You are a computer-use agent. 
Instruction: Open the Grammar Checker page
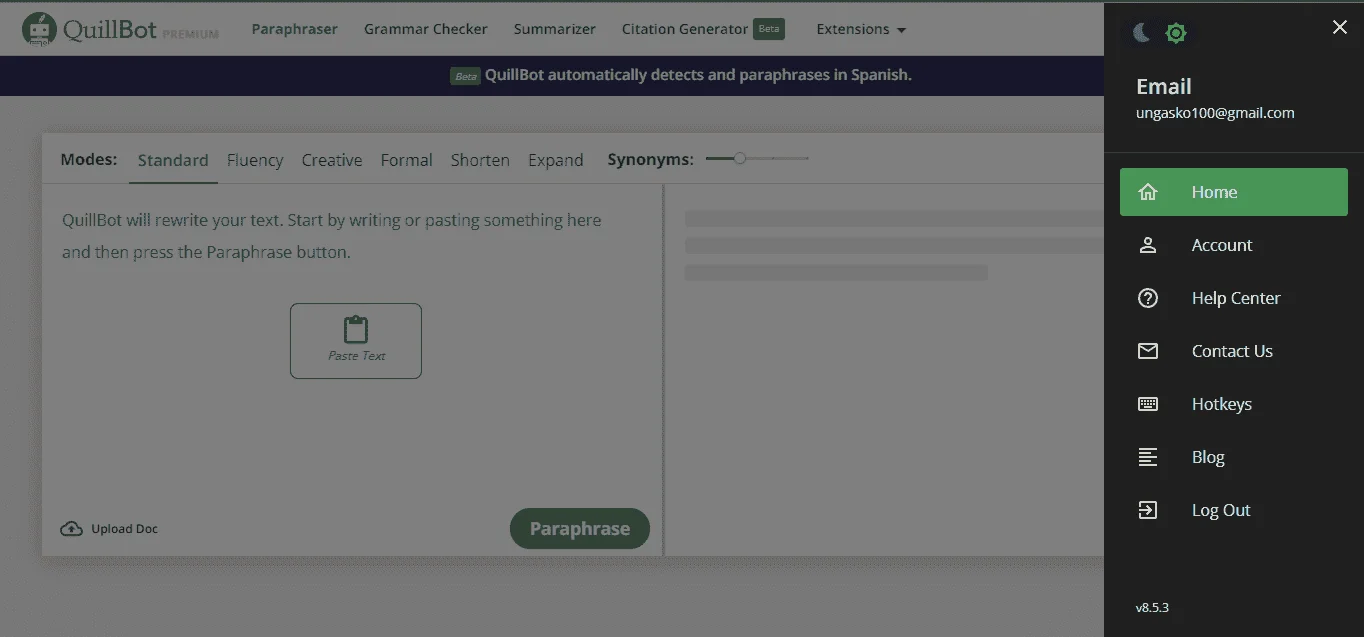pos(425,29)
